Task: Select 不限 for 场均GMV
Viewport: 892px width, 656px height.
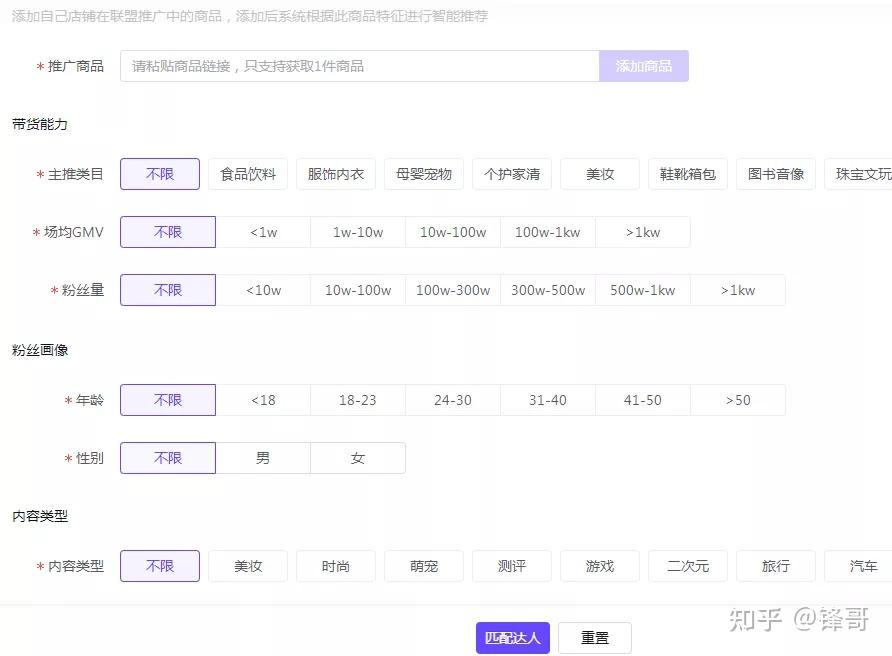Action: coord(168,232)
